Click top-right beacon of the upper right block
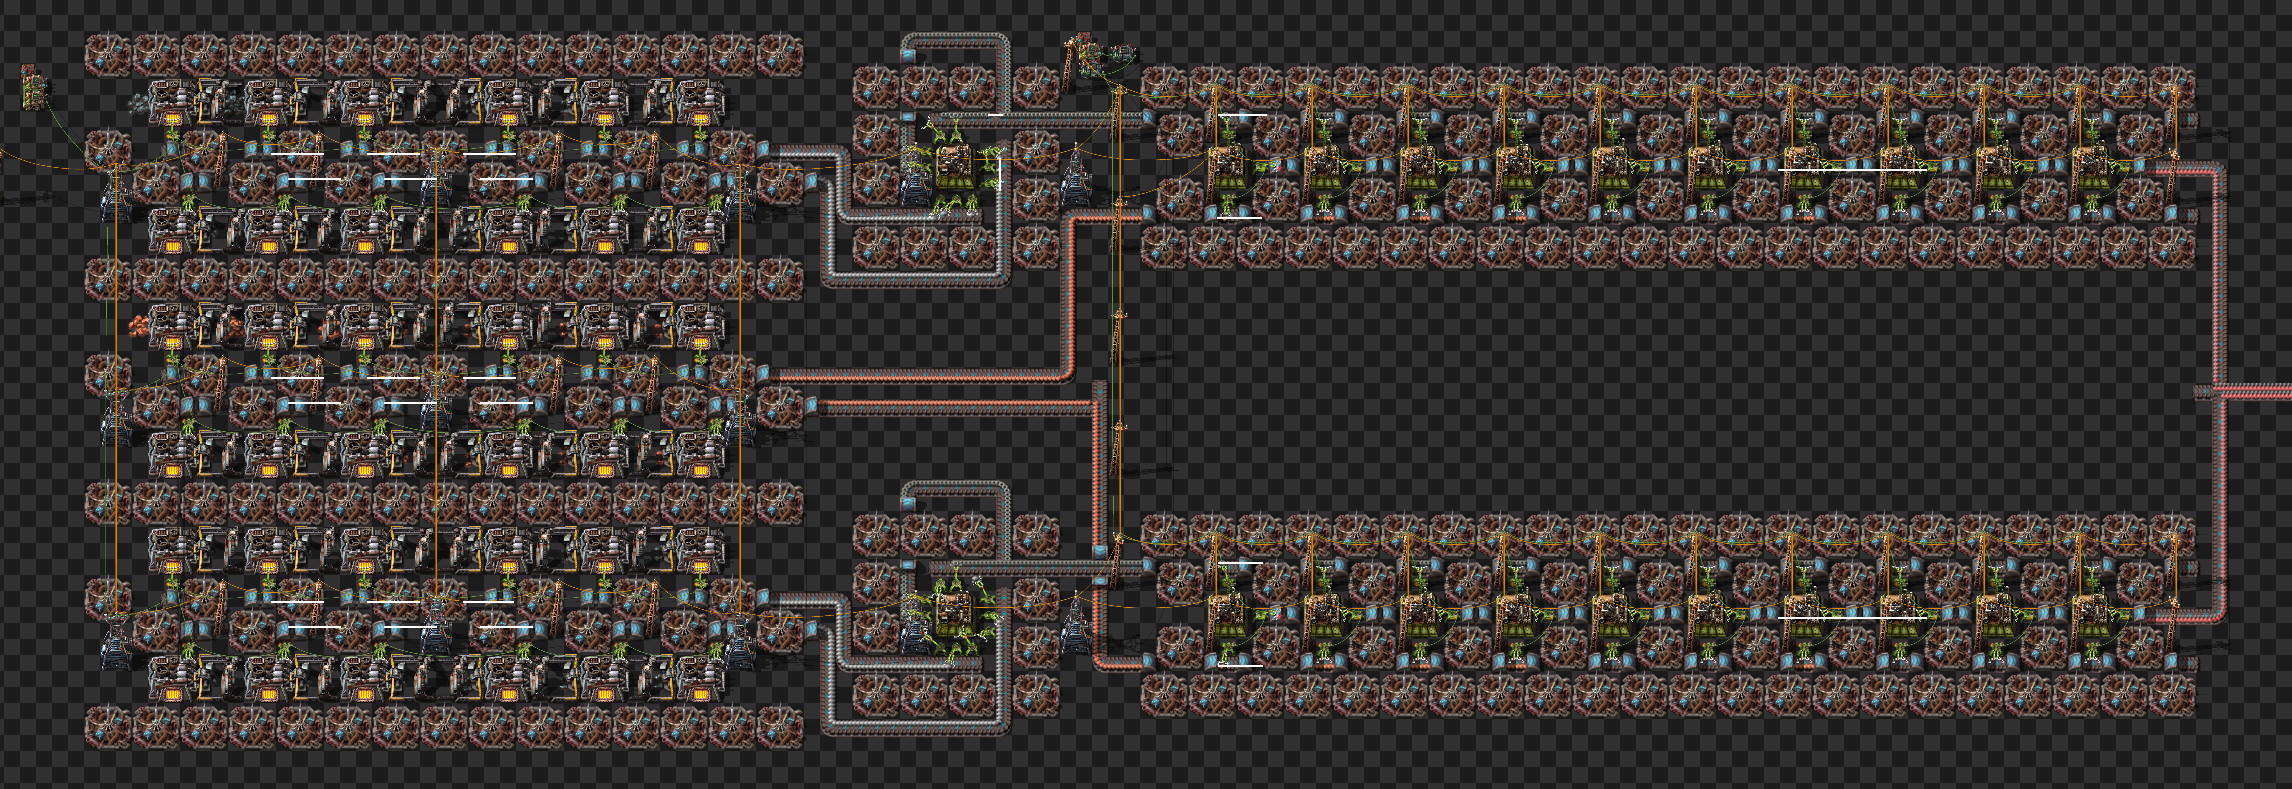 2171,87
